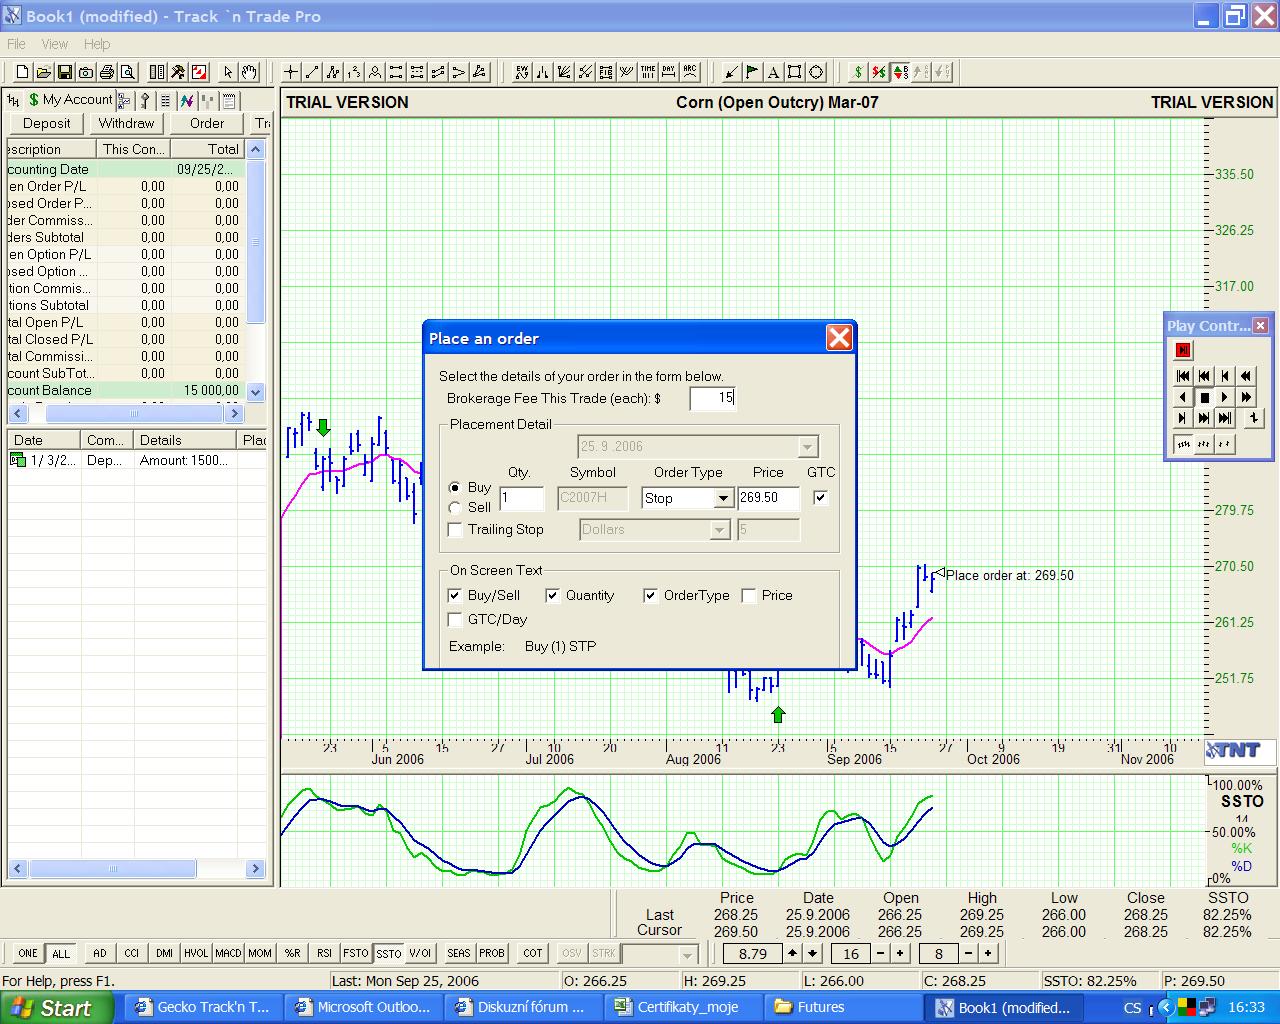Select the green flag annotation tool
The width and height of the screenshot is (1280, 1024).
[x=752, y=72]
